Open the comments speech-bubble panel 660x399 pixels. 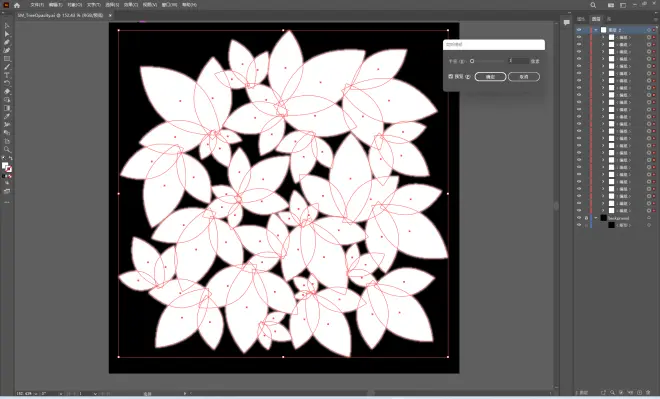tap(567, 22)
